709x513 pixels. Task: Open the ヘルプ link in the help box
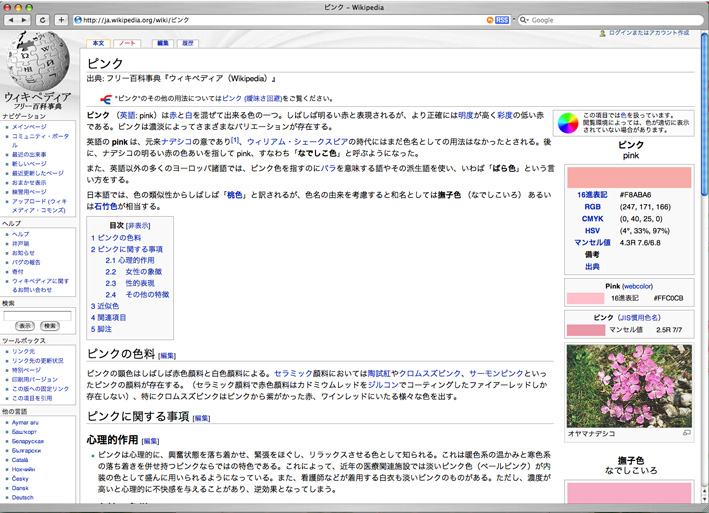click(x=20, y=234)
